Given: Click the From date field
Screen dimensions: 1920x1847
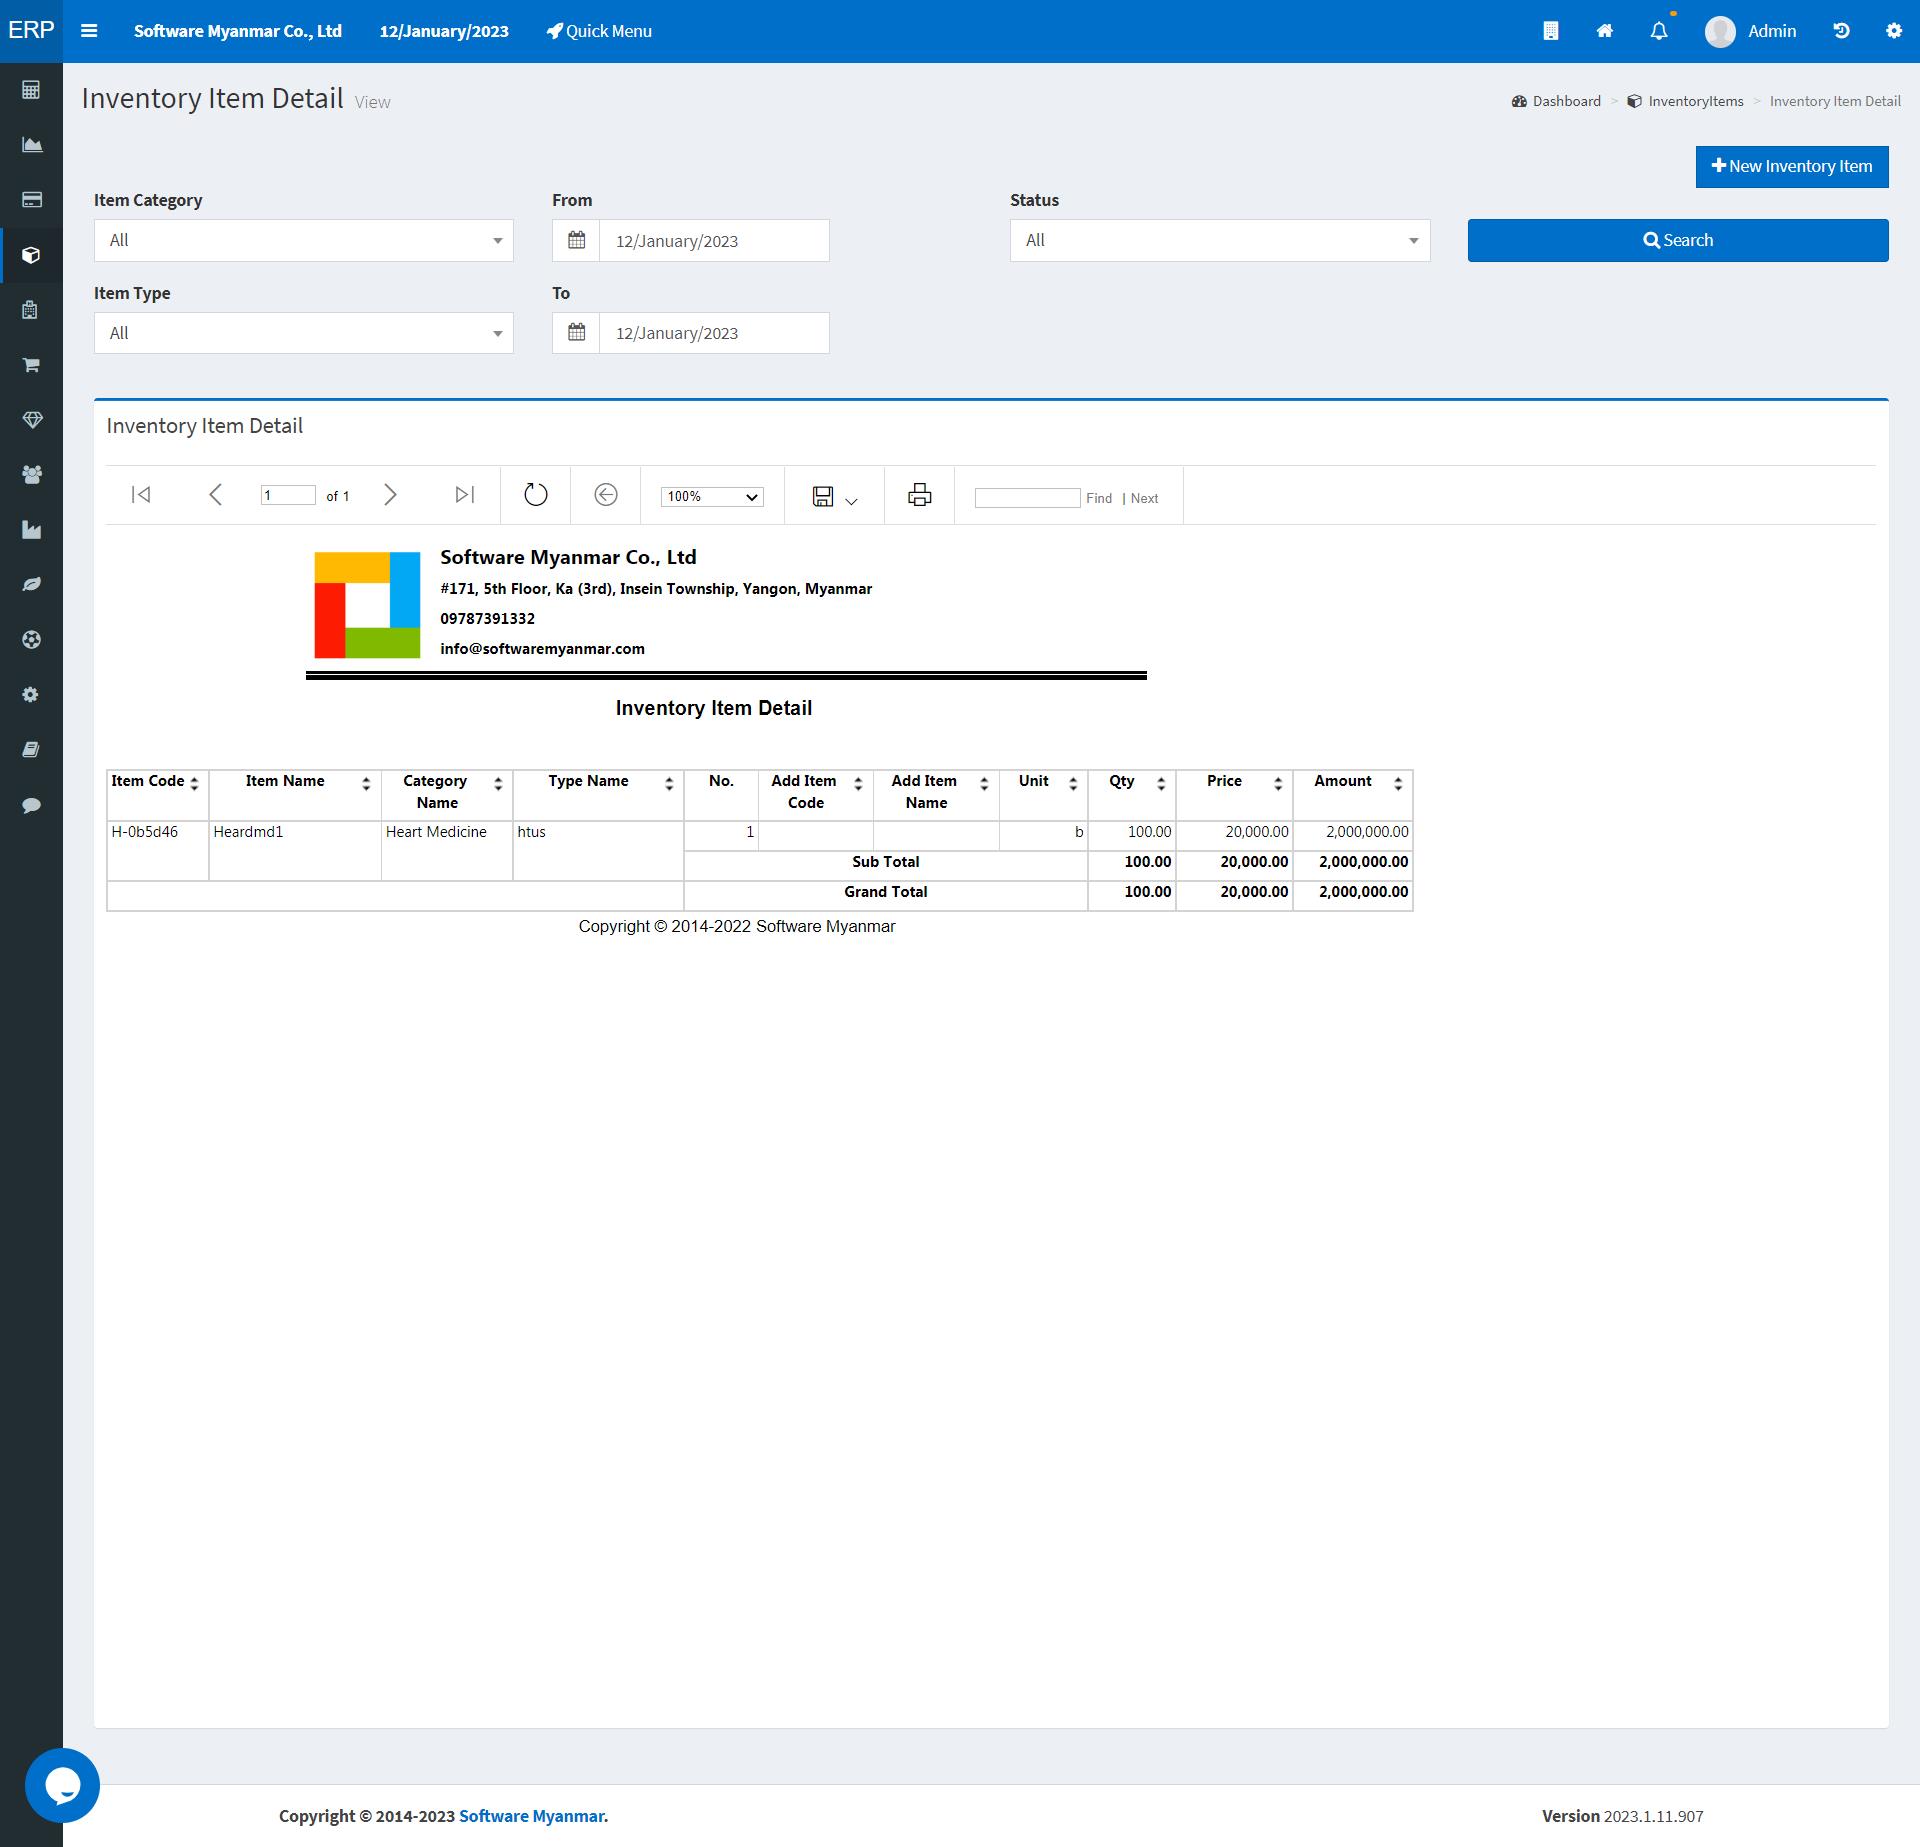Looking at the screenshot, I should [x=714, y=241].
